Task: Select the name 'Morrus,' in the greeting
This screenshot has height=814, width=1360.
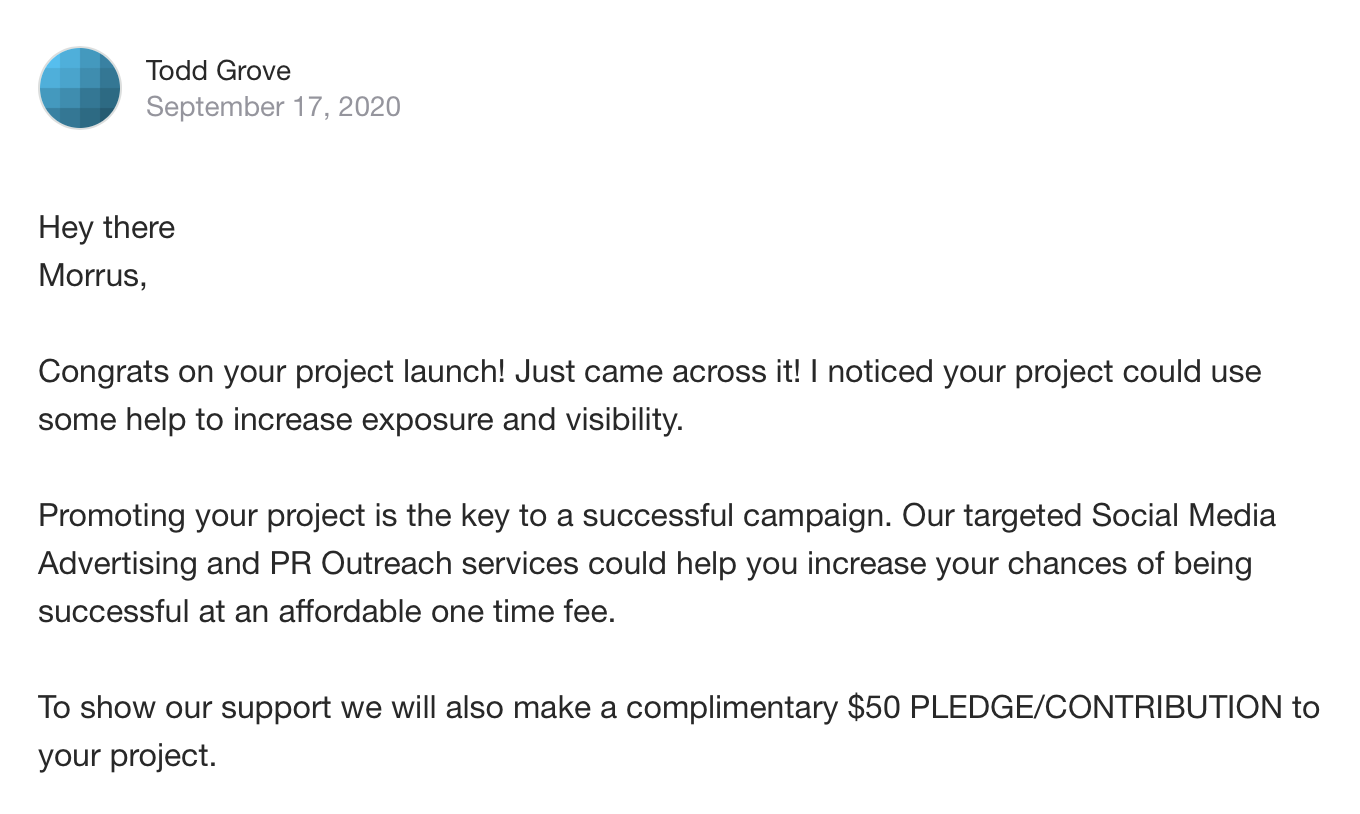Action: point(92,275)
